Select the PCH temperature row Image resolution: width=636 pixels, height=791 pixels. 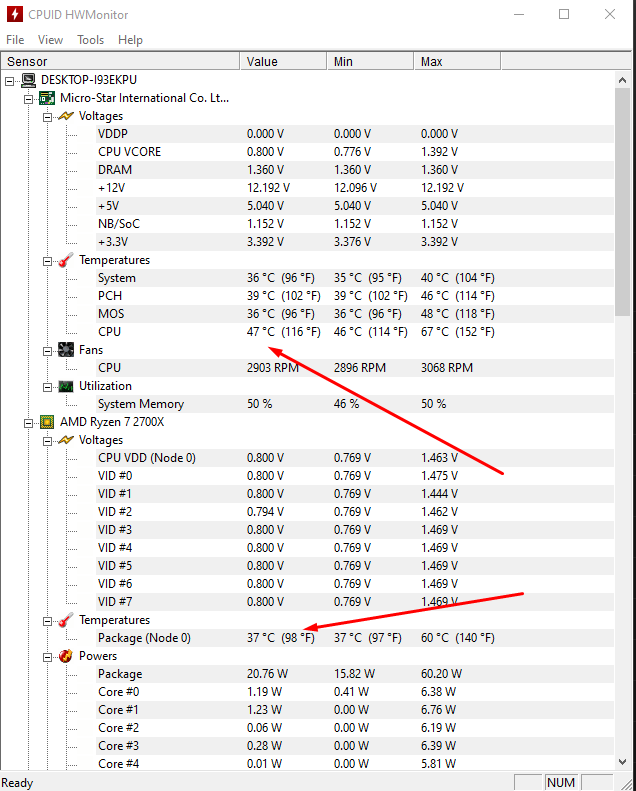click(355, 296)
